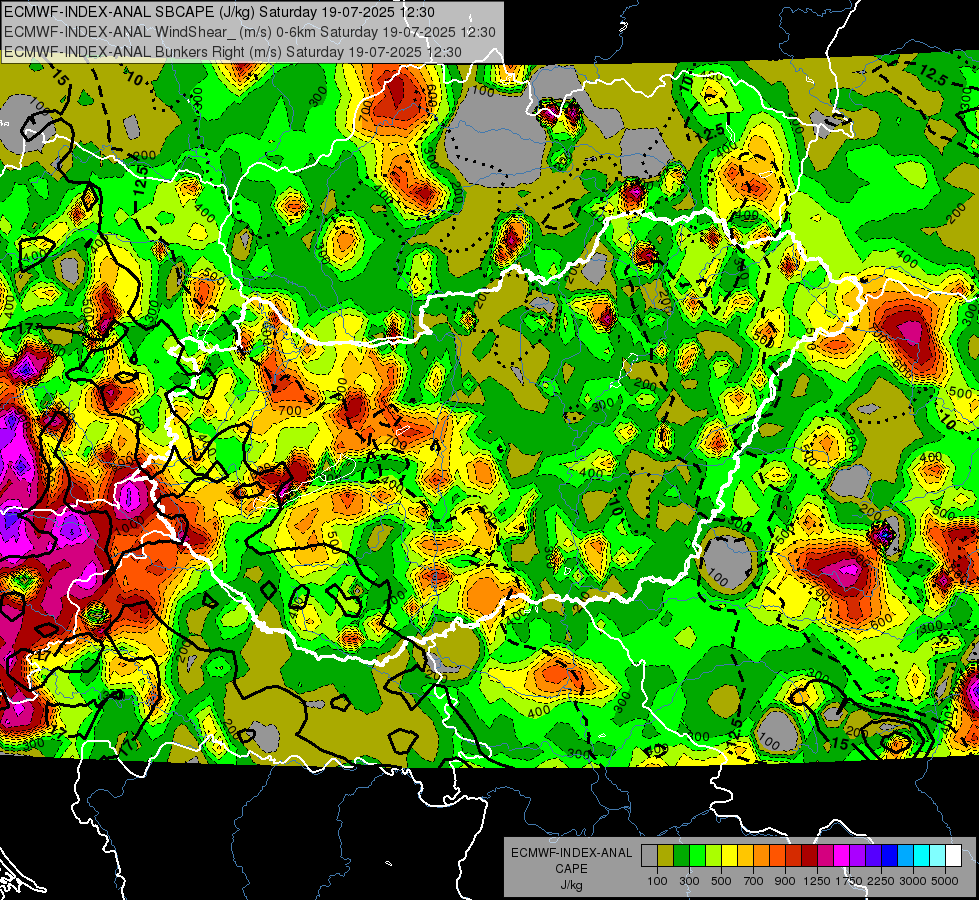Click the CAPE label in the legend

(572, 868)
